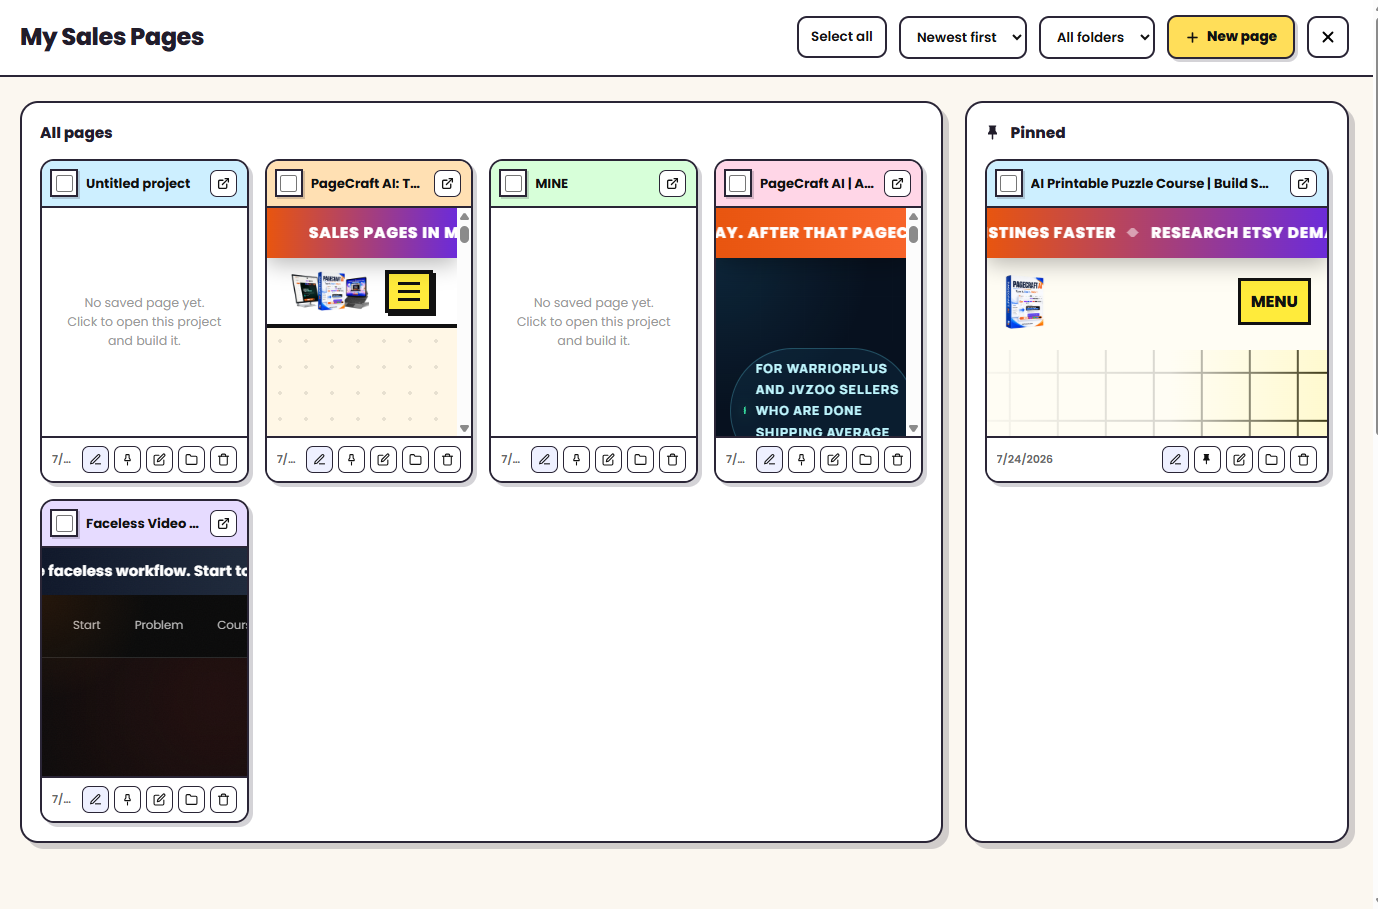Delete Untitled project with its trash icon

tap(223, 460)
